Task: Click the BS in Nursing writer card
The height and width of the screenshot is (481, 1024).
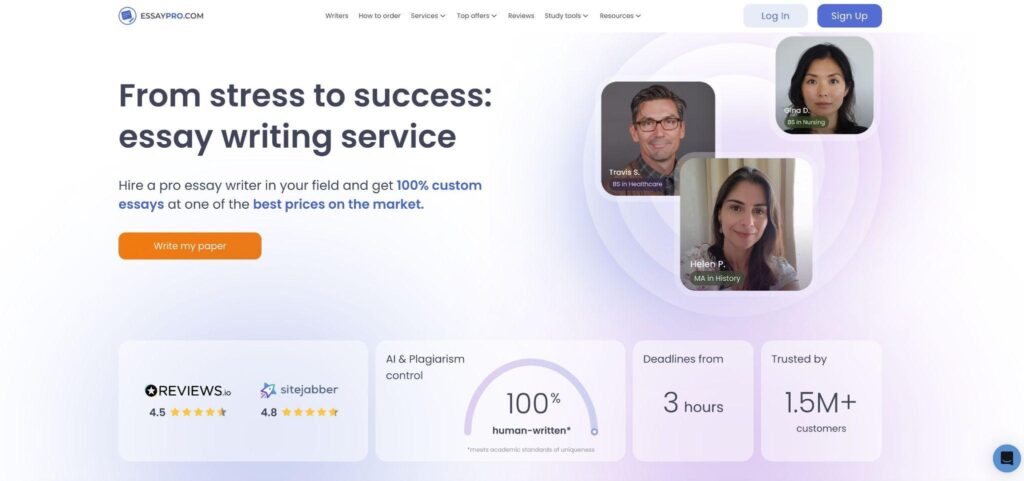Action: click(x=824, y=85)
